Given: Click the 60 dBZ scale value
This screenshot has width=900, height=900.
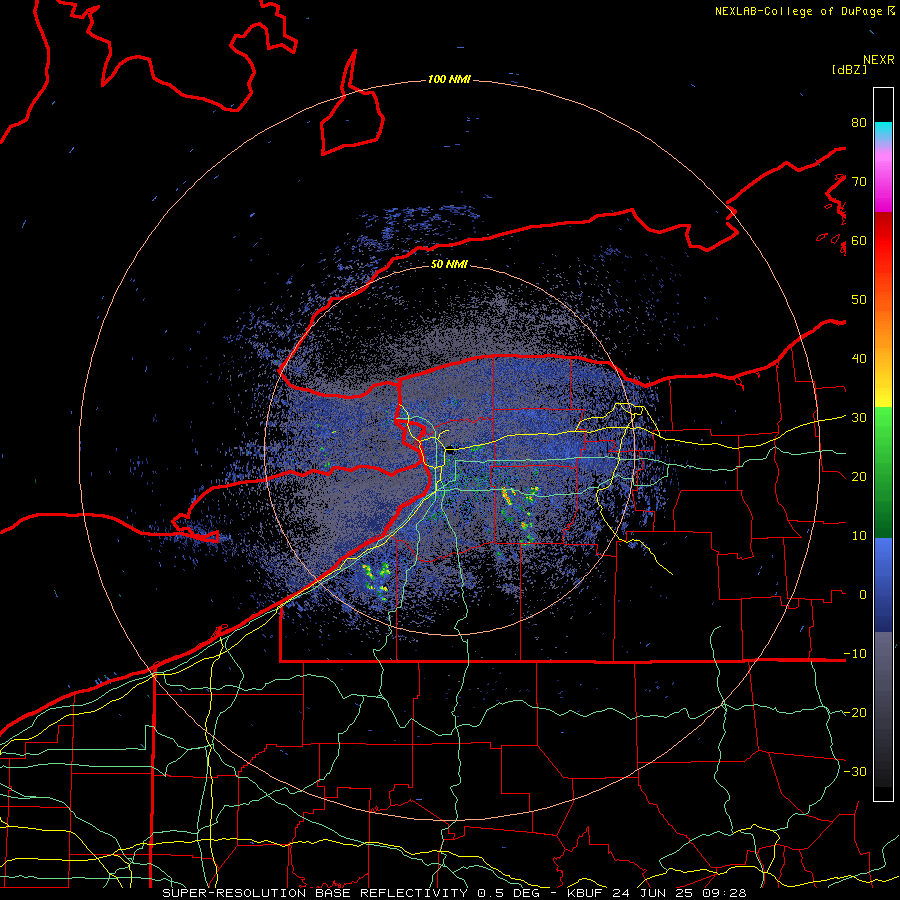Looking at the screenshot, I should [859, 241].
